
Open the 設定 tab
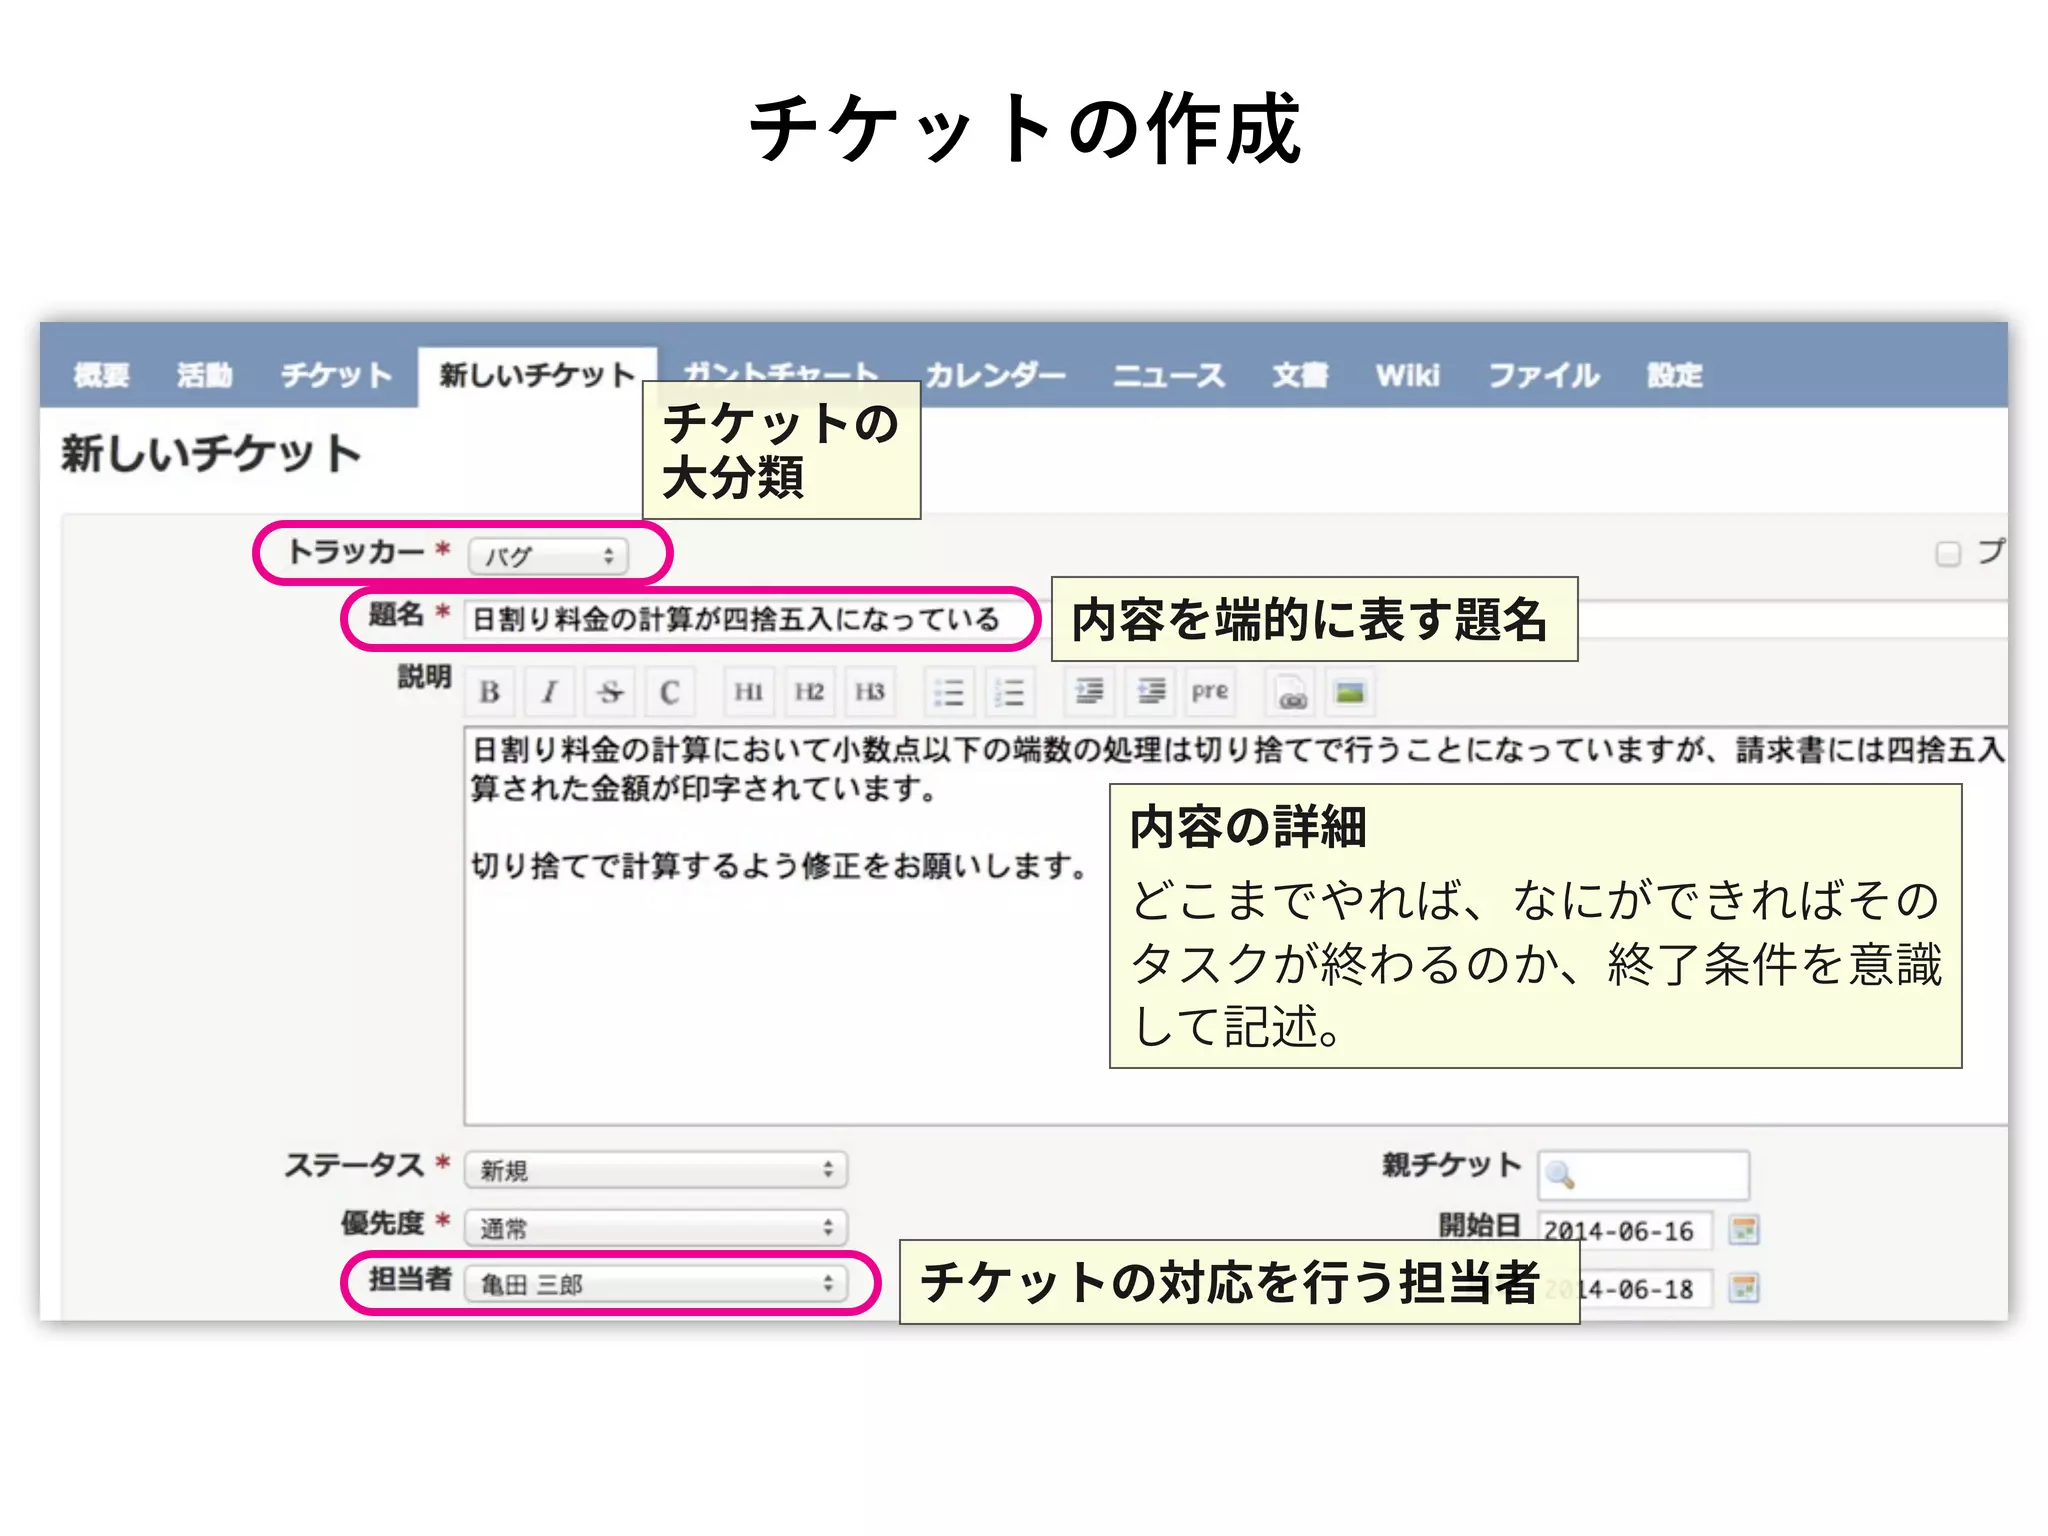[1675, 376]
